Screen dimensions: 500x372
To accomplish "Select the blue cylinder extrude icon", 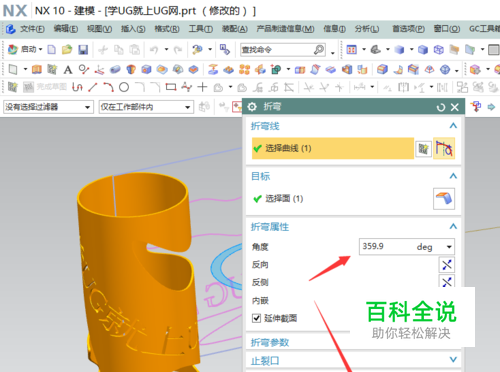I will (x=115, y=69).
